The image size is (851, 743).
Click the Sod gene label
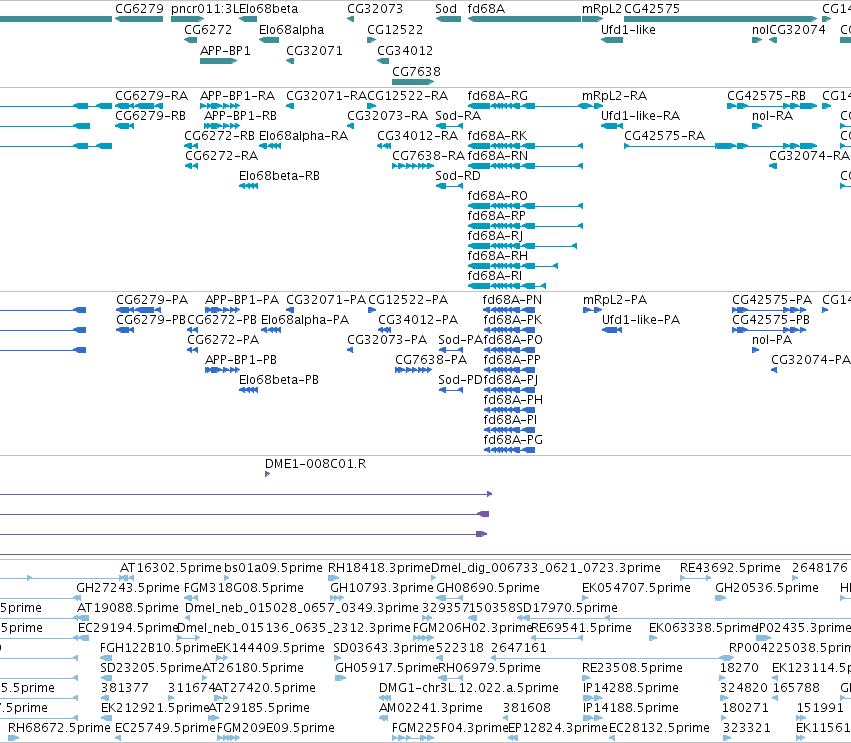[x=446, y=9]
